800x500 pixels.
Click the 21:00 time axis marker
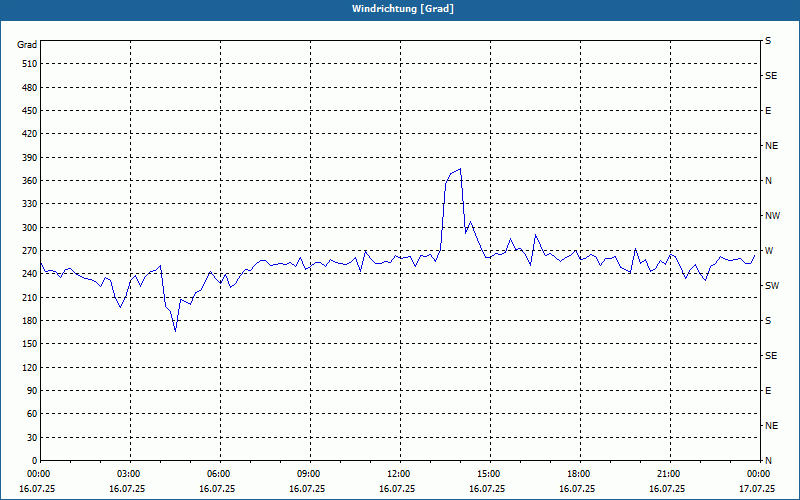(x=669, y=474)
